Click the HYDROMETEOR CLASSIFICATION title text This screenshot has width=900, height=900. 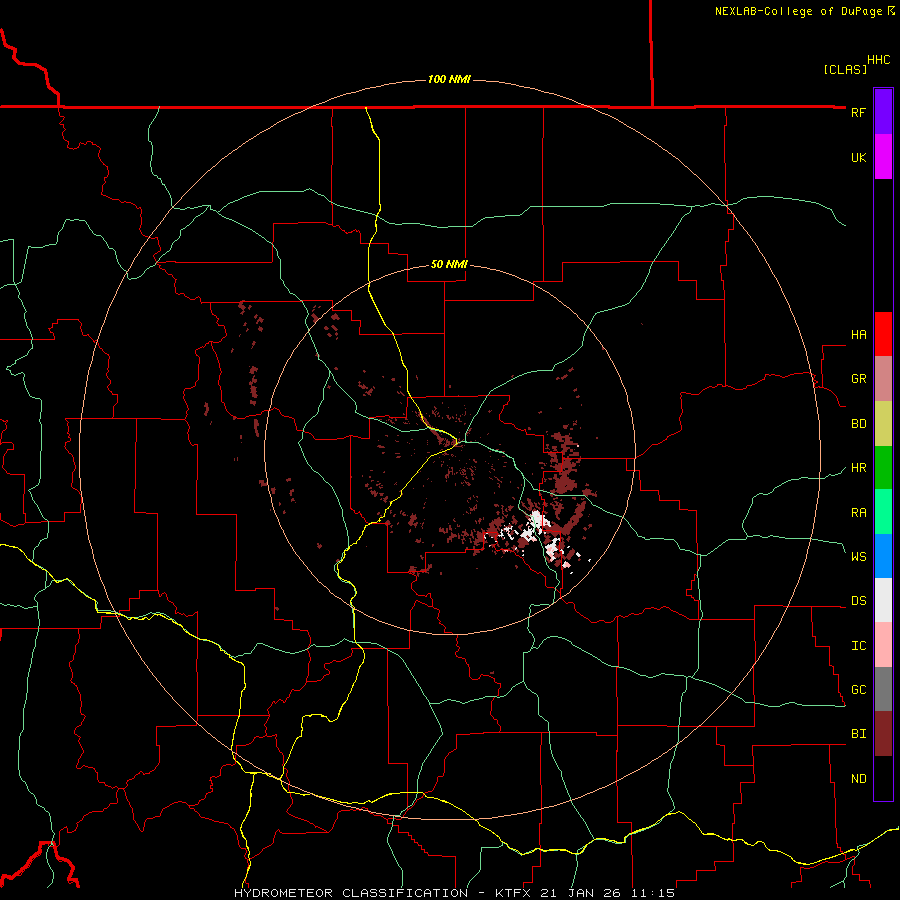point(351,893)
